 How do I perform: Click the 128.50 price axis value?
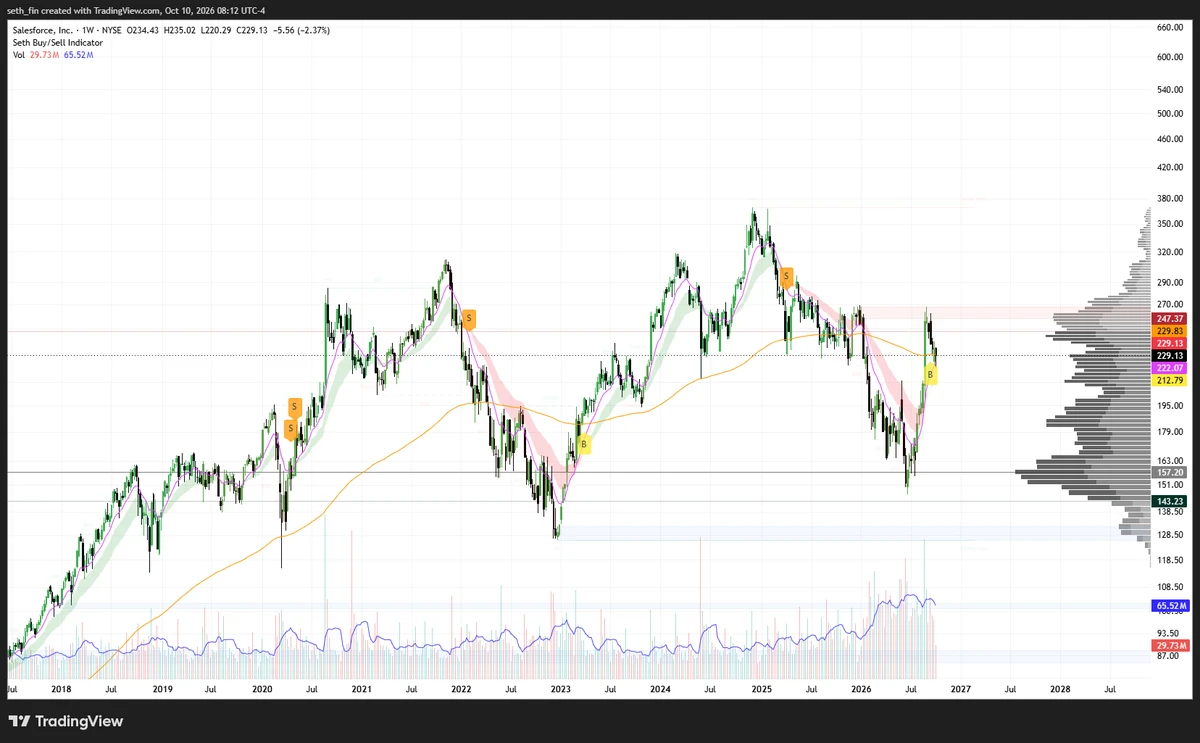[x=1170, y=535]
